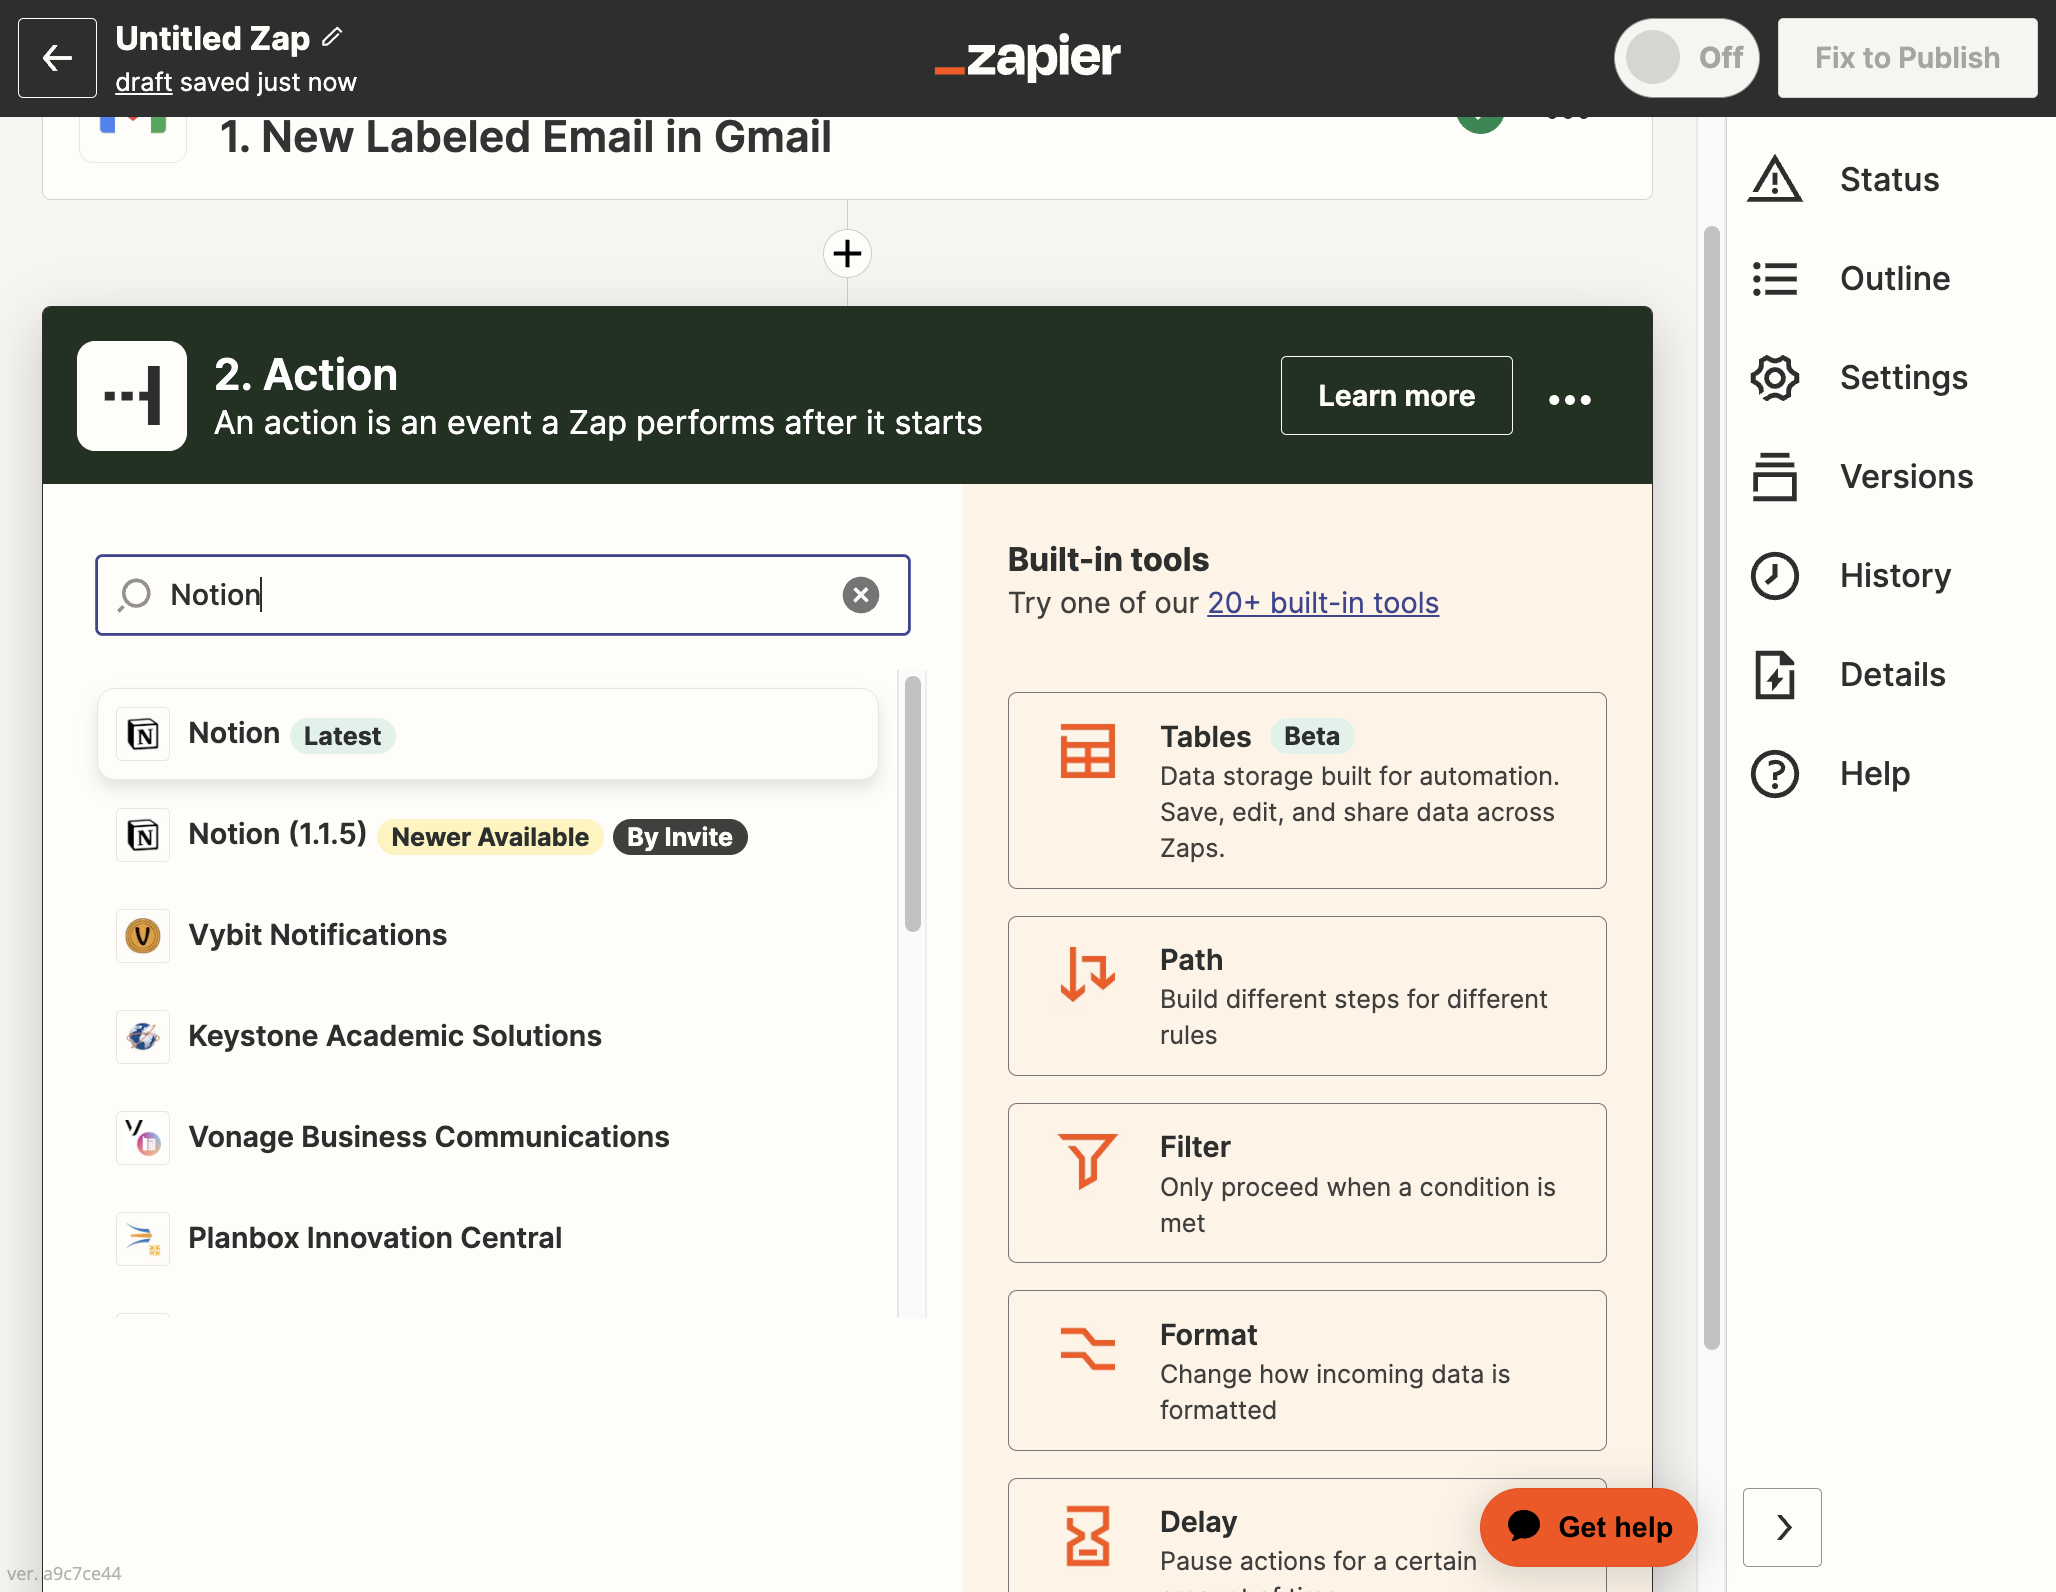
Task: Click the History clock icon
Action: 1774,575
